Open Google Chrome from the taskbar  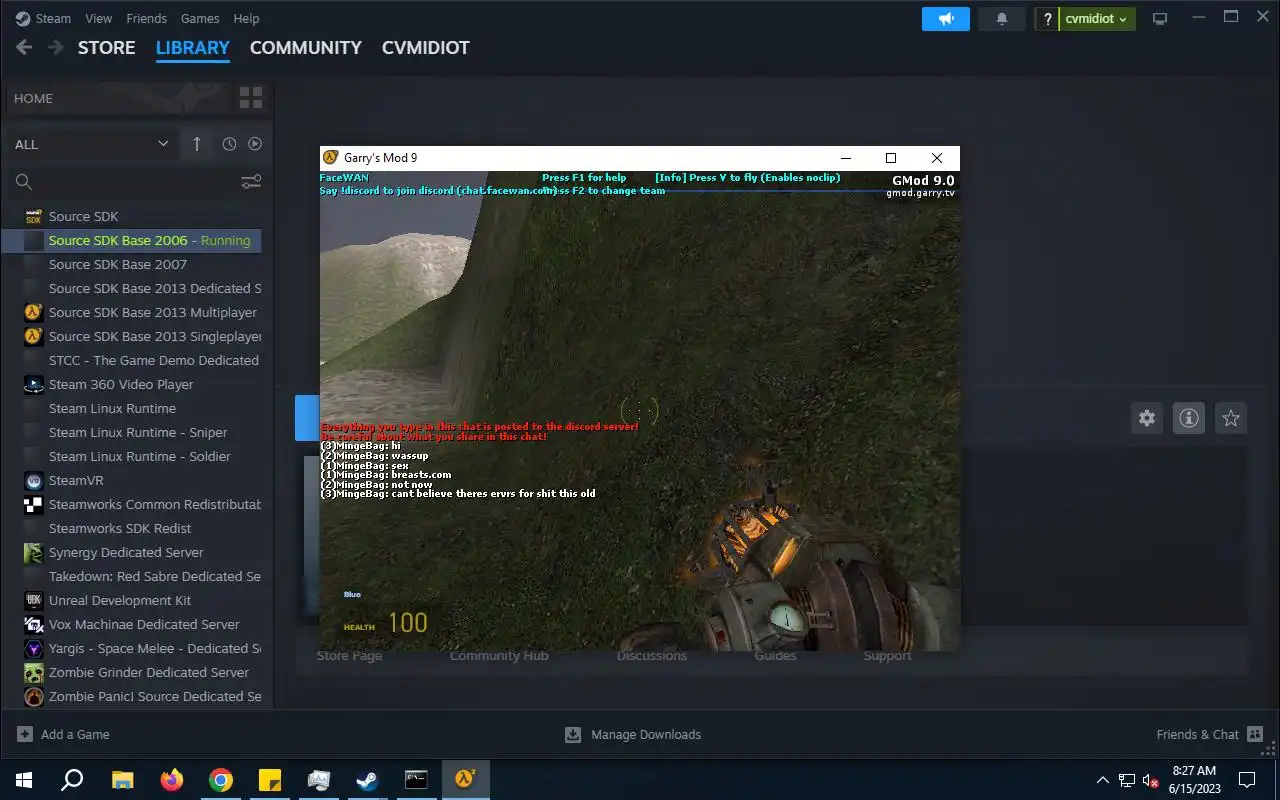click(221, 780)
